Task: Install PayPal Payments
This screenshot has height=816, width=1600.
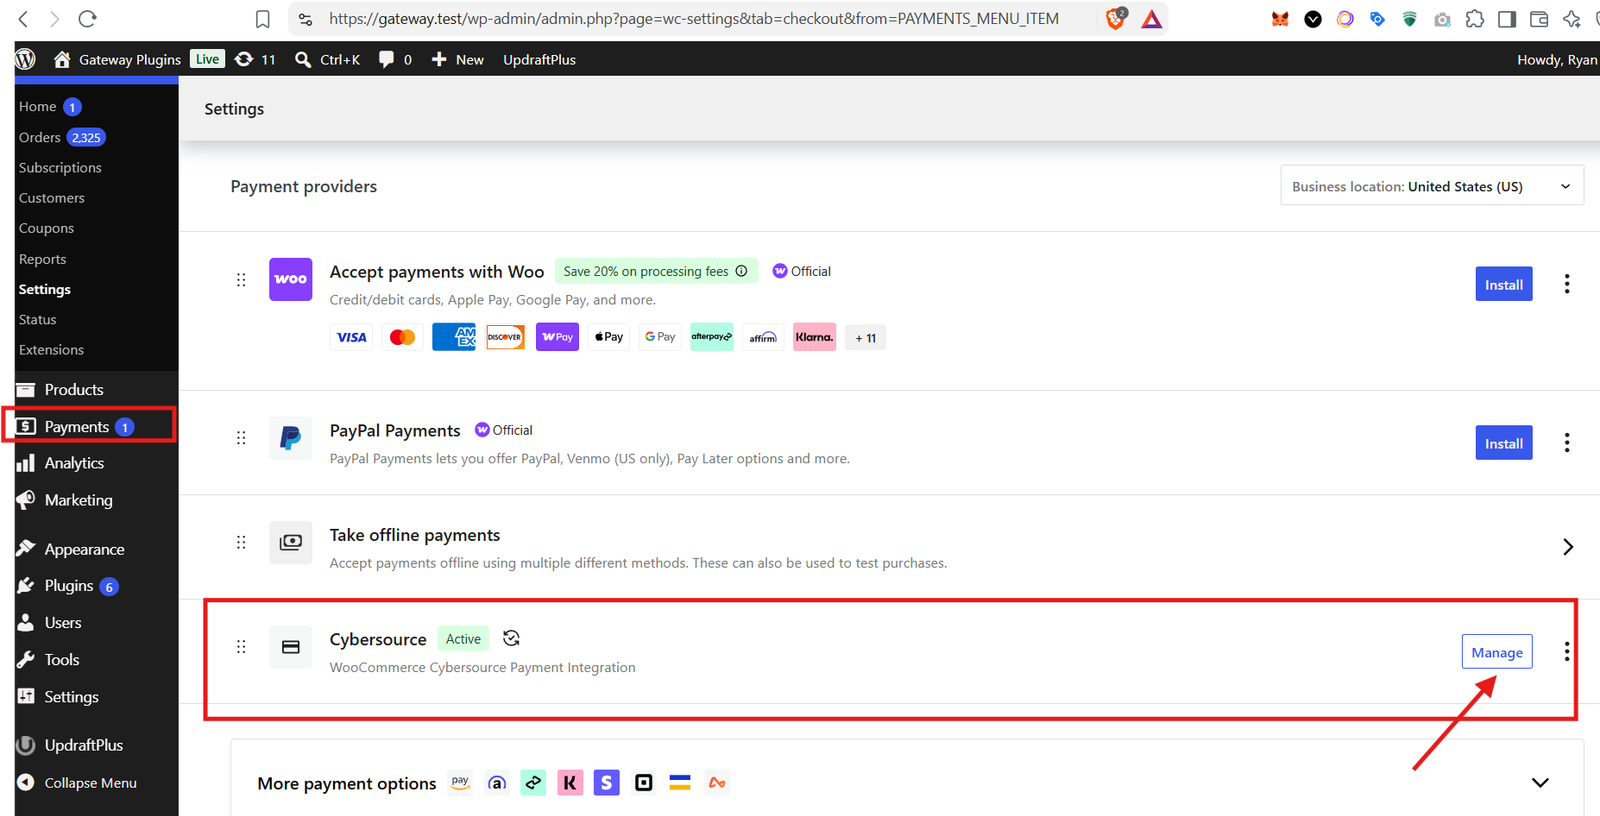Action: [1503, 443]
